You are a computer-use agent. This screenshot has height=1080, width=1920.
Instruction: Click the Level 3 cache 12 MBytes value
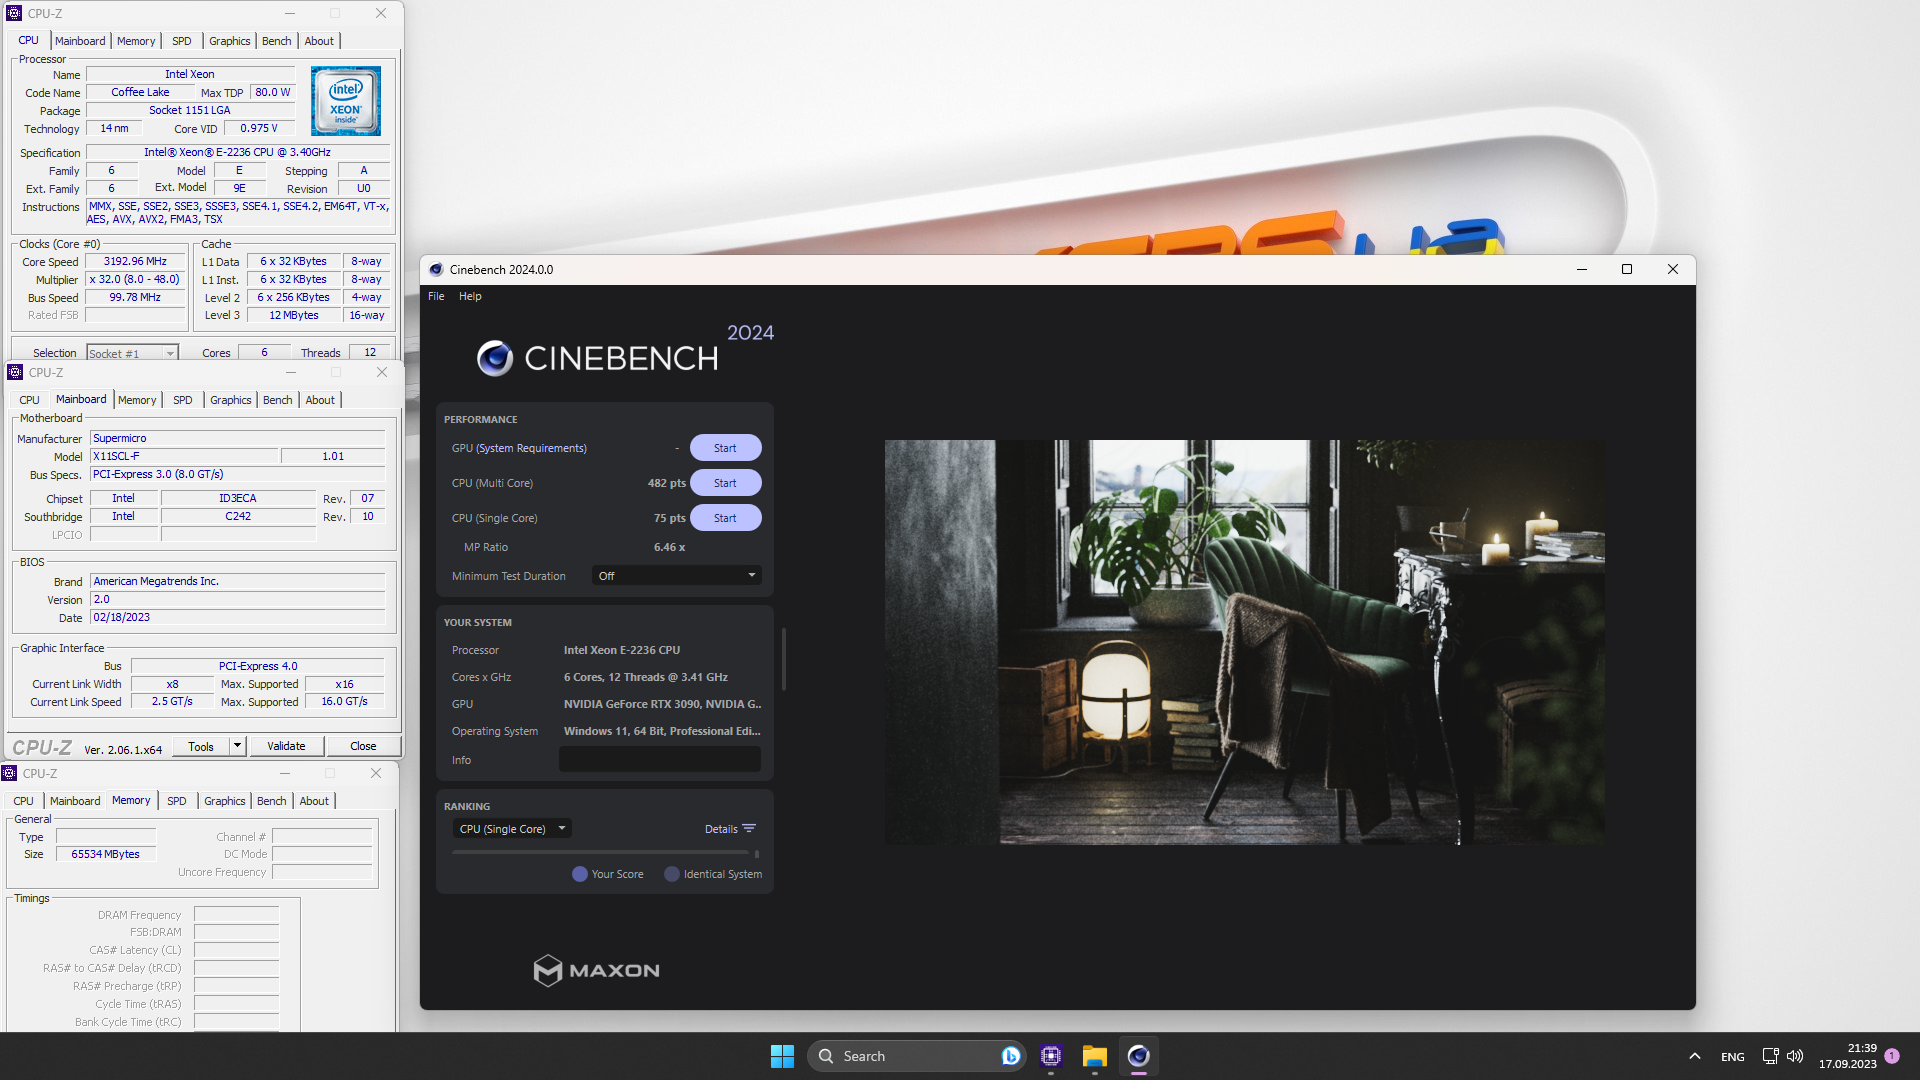(294, 315)
